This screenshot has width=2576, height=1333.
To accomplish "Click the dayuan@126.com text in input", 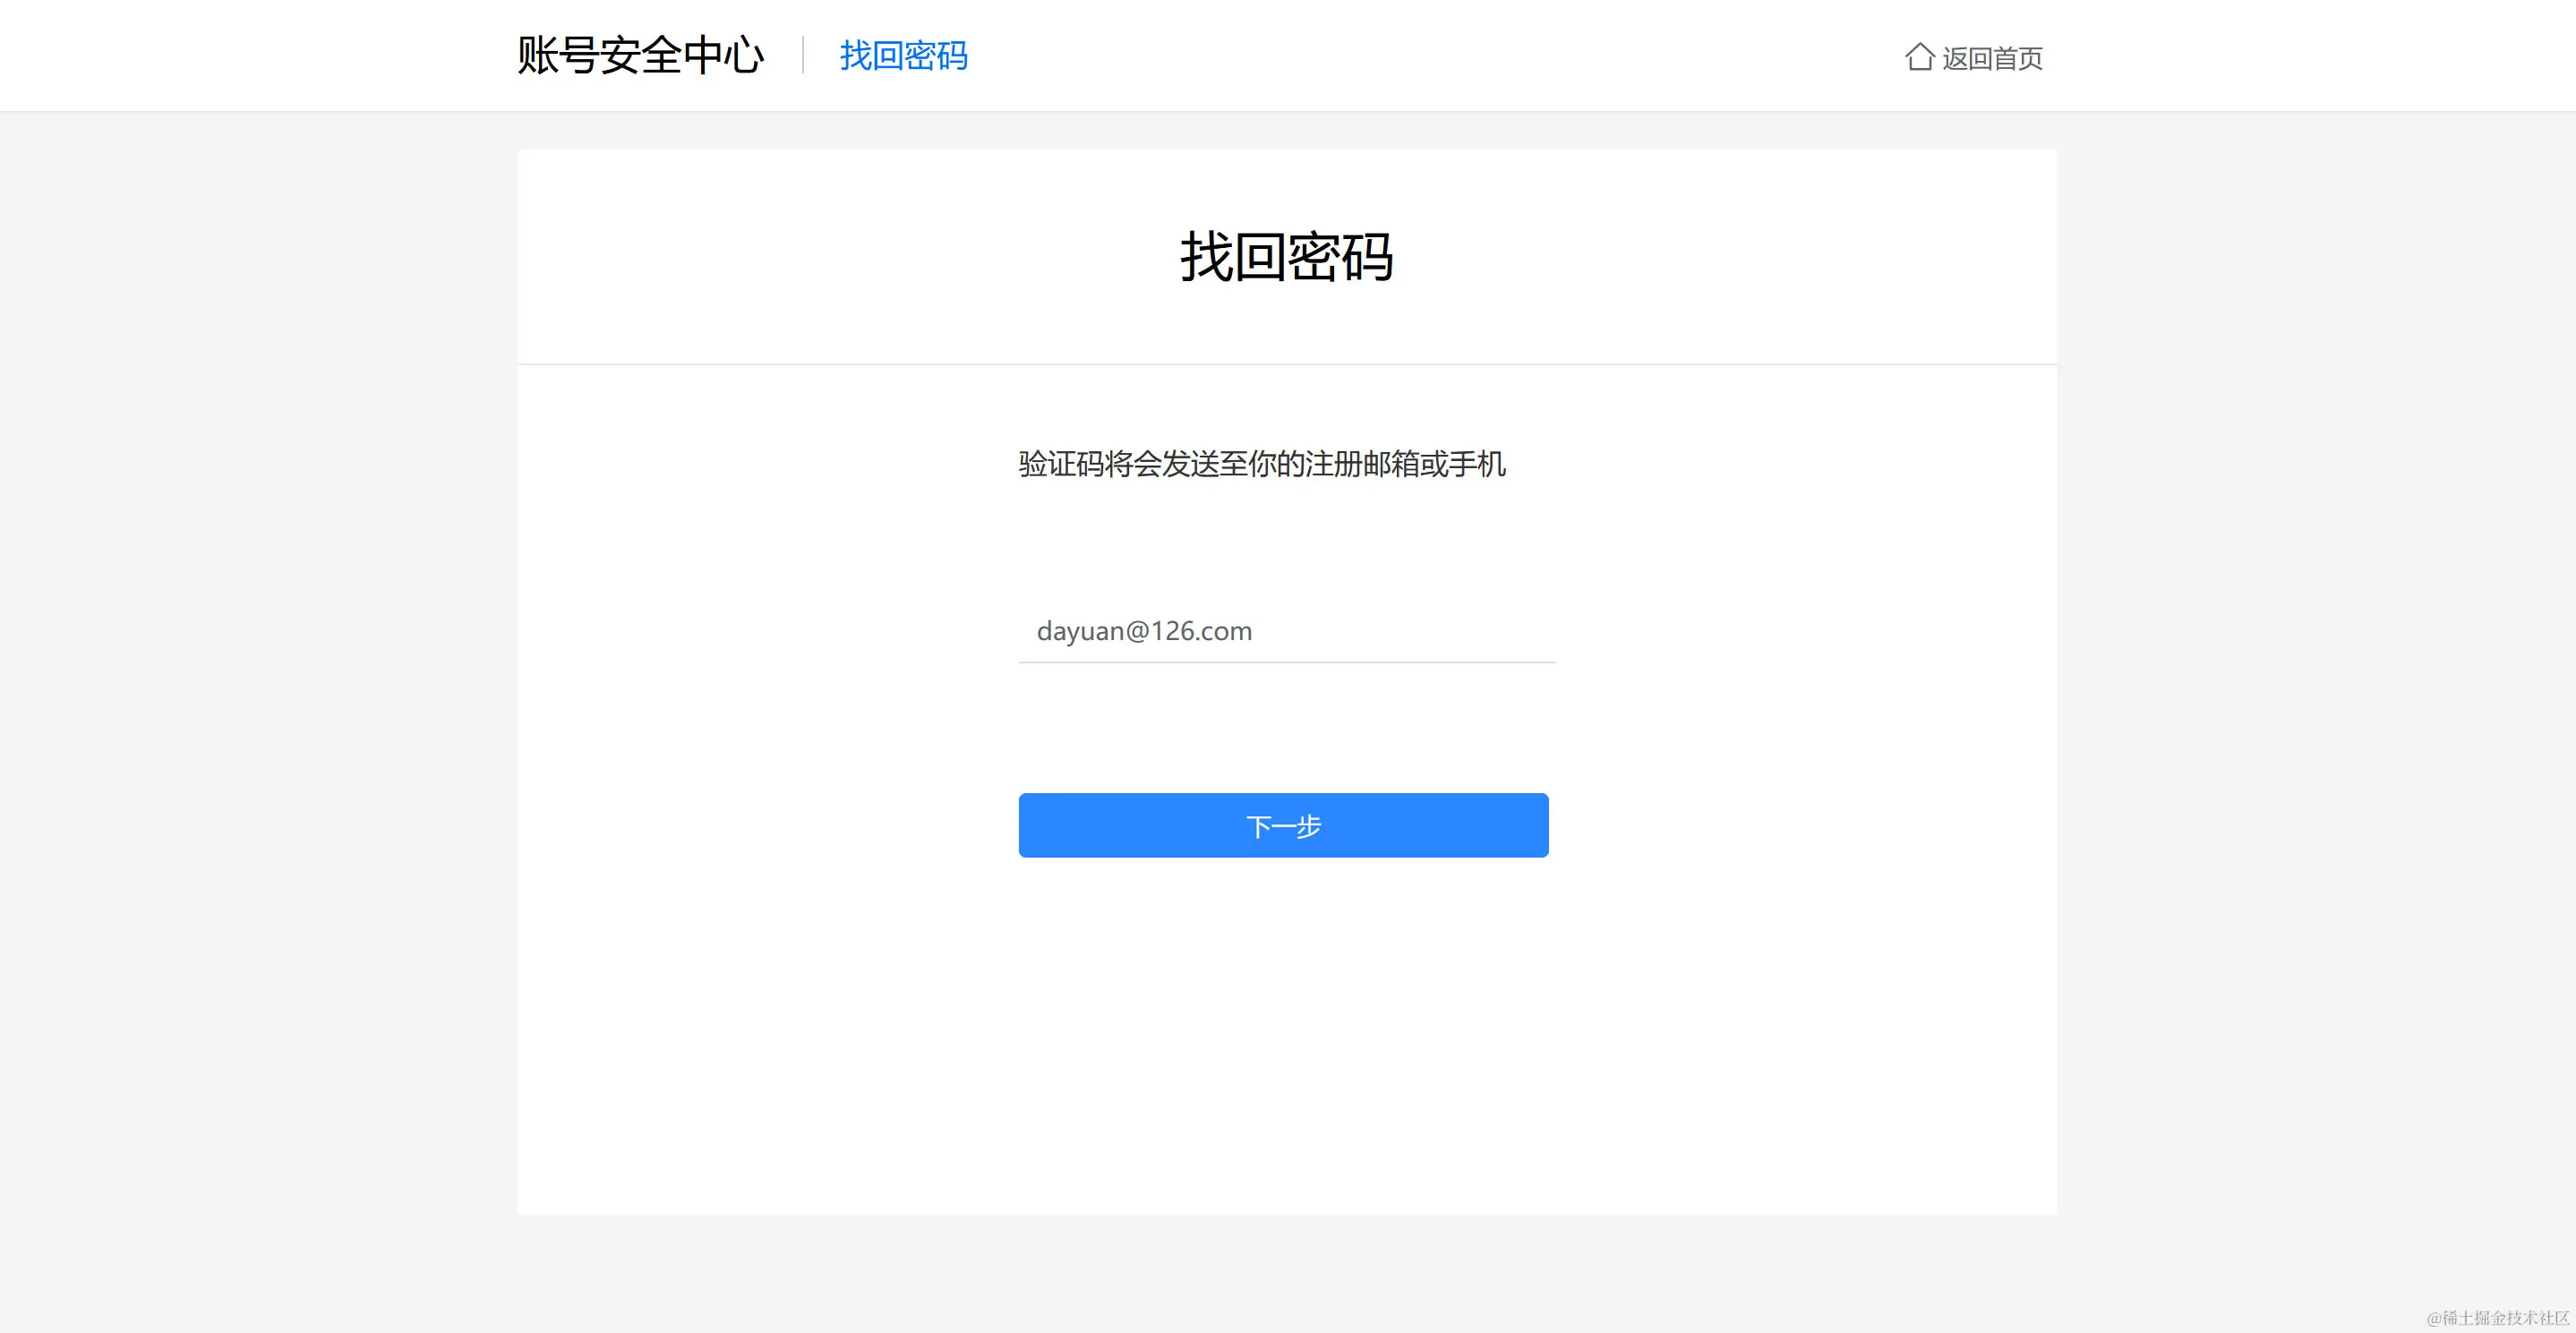I will coord(1144,631).
